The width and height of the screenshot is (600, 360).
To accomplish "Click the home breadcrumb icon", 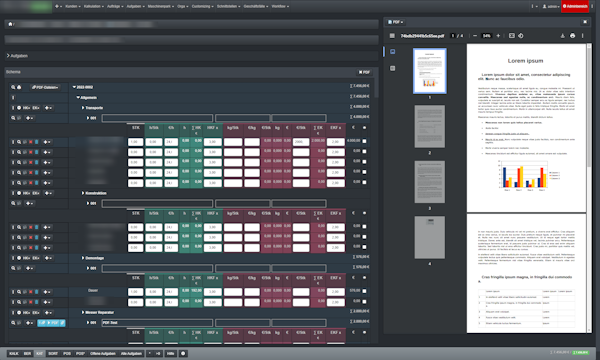I will 10,24.
